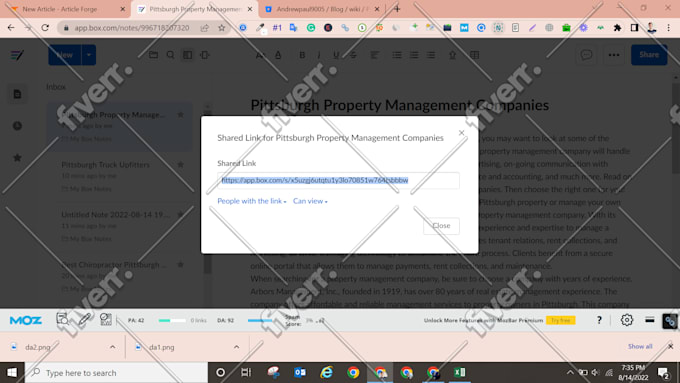Insert a table

click(474, 55)
